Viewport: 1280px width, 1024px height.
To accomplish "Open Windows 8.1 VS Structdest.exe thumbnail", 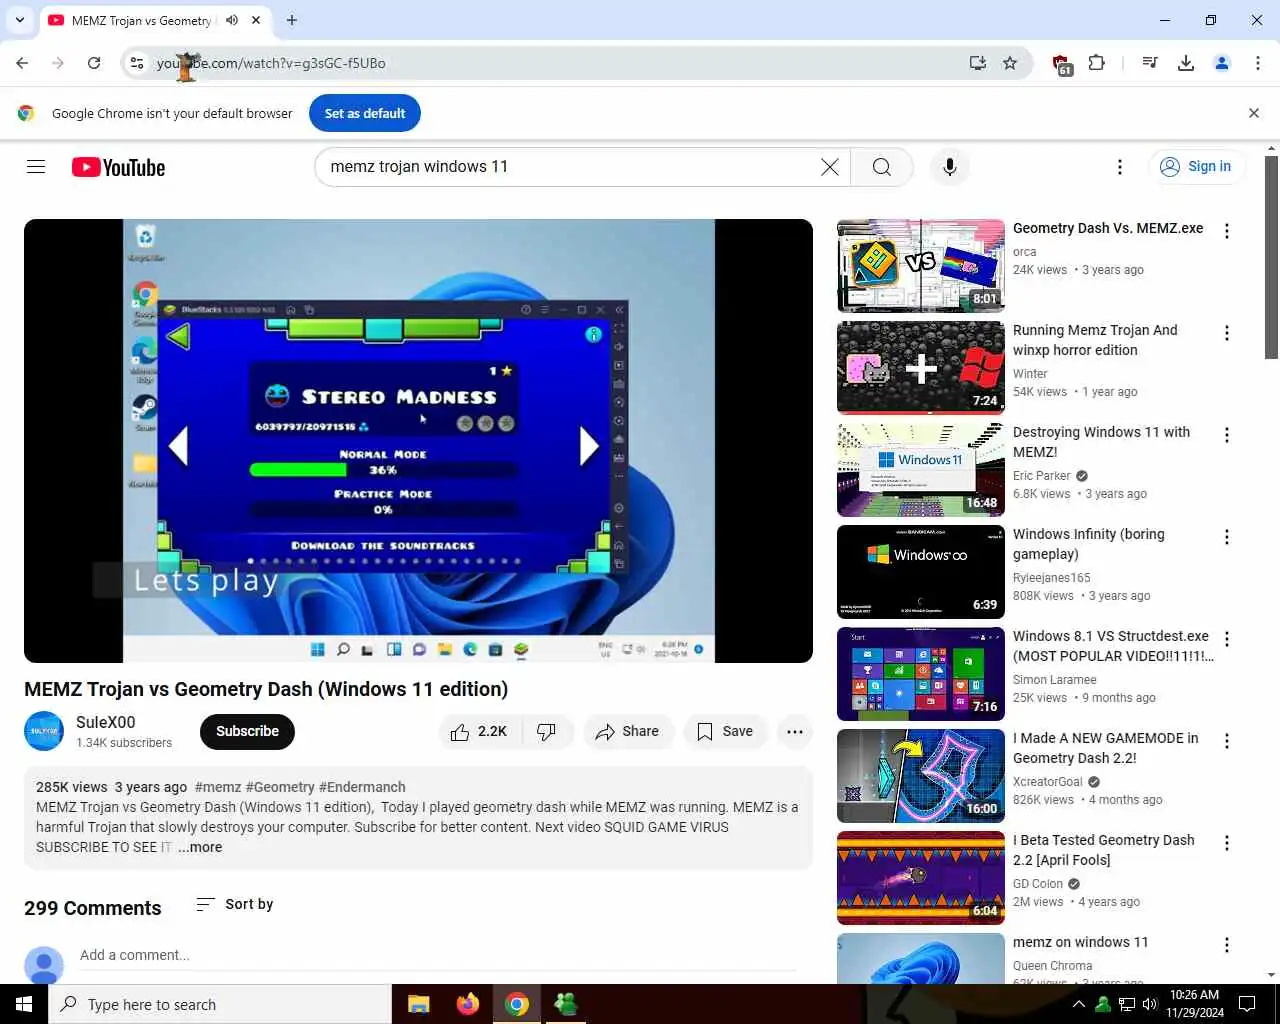I will click(921, 674).
